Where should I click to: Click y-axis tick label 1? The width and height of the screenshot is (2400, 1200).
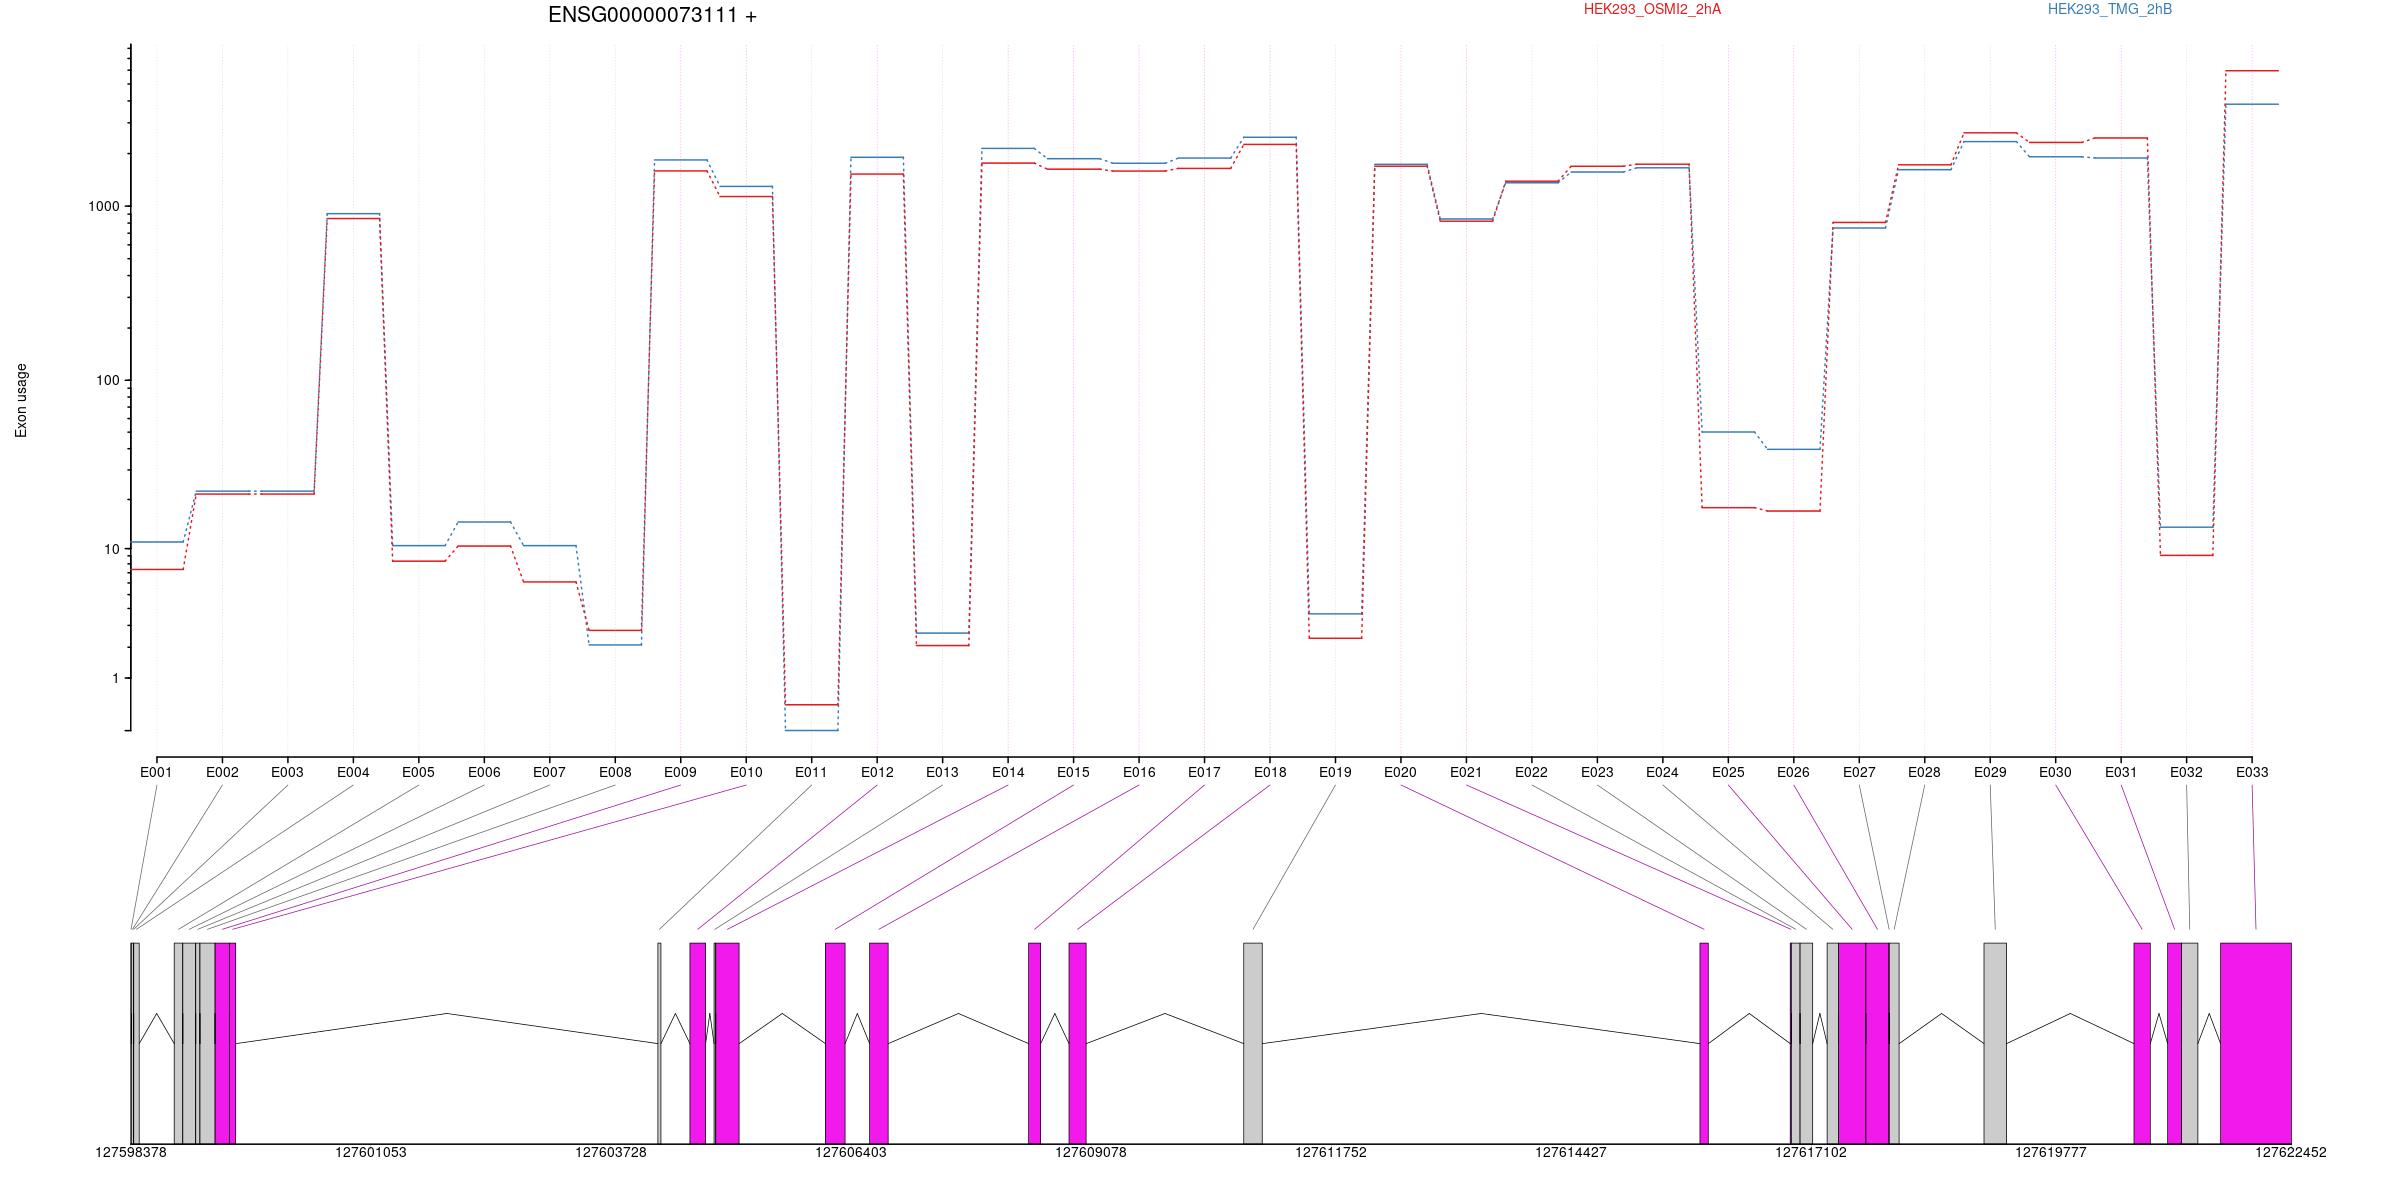coord(115,678)
